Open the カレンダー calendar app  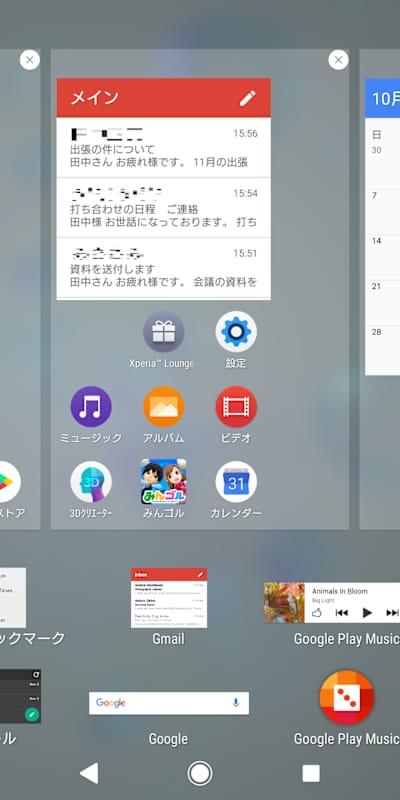[236, 482]
